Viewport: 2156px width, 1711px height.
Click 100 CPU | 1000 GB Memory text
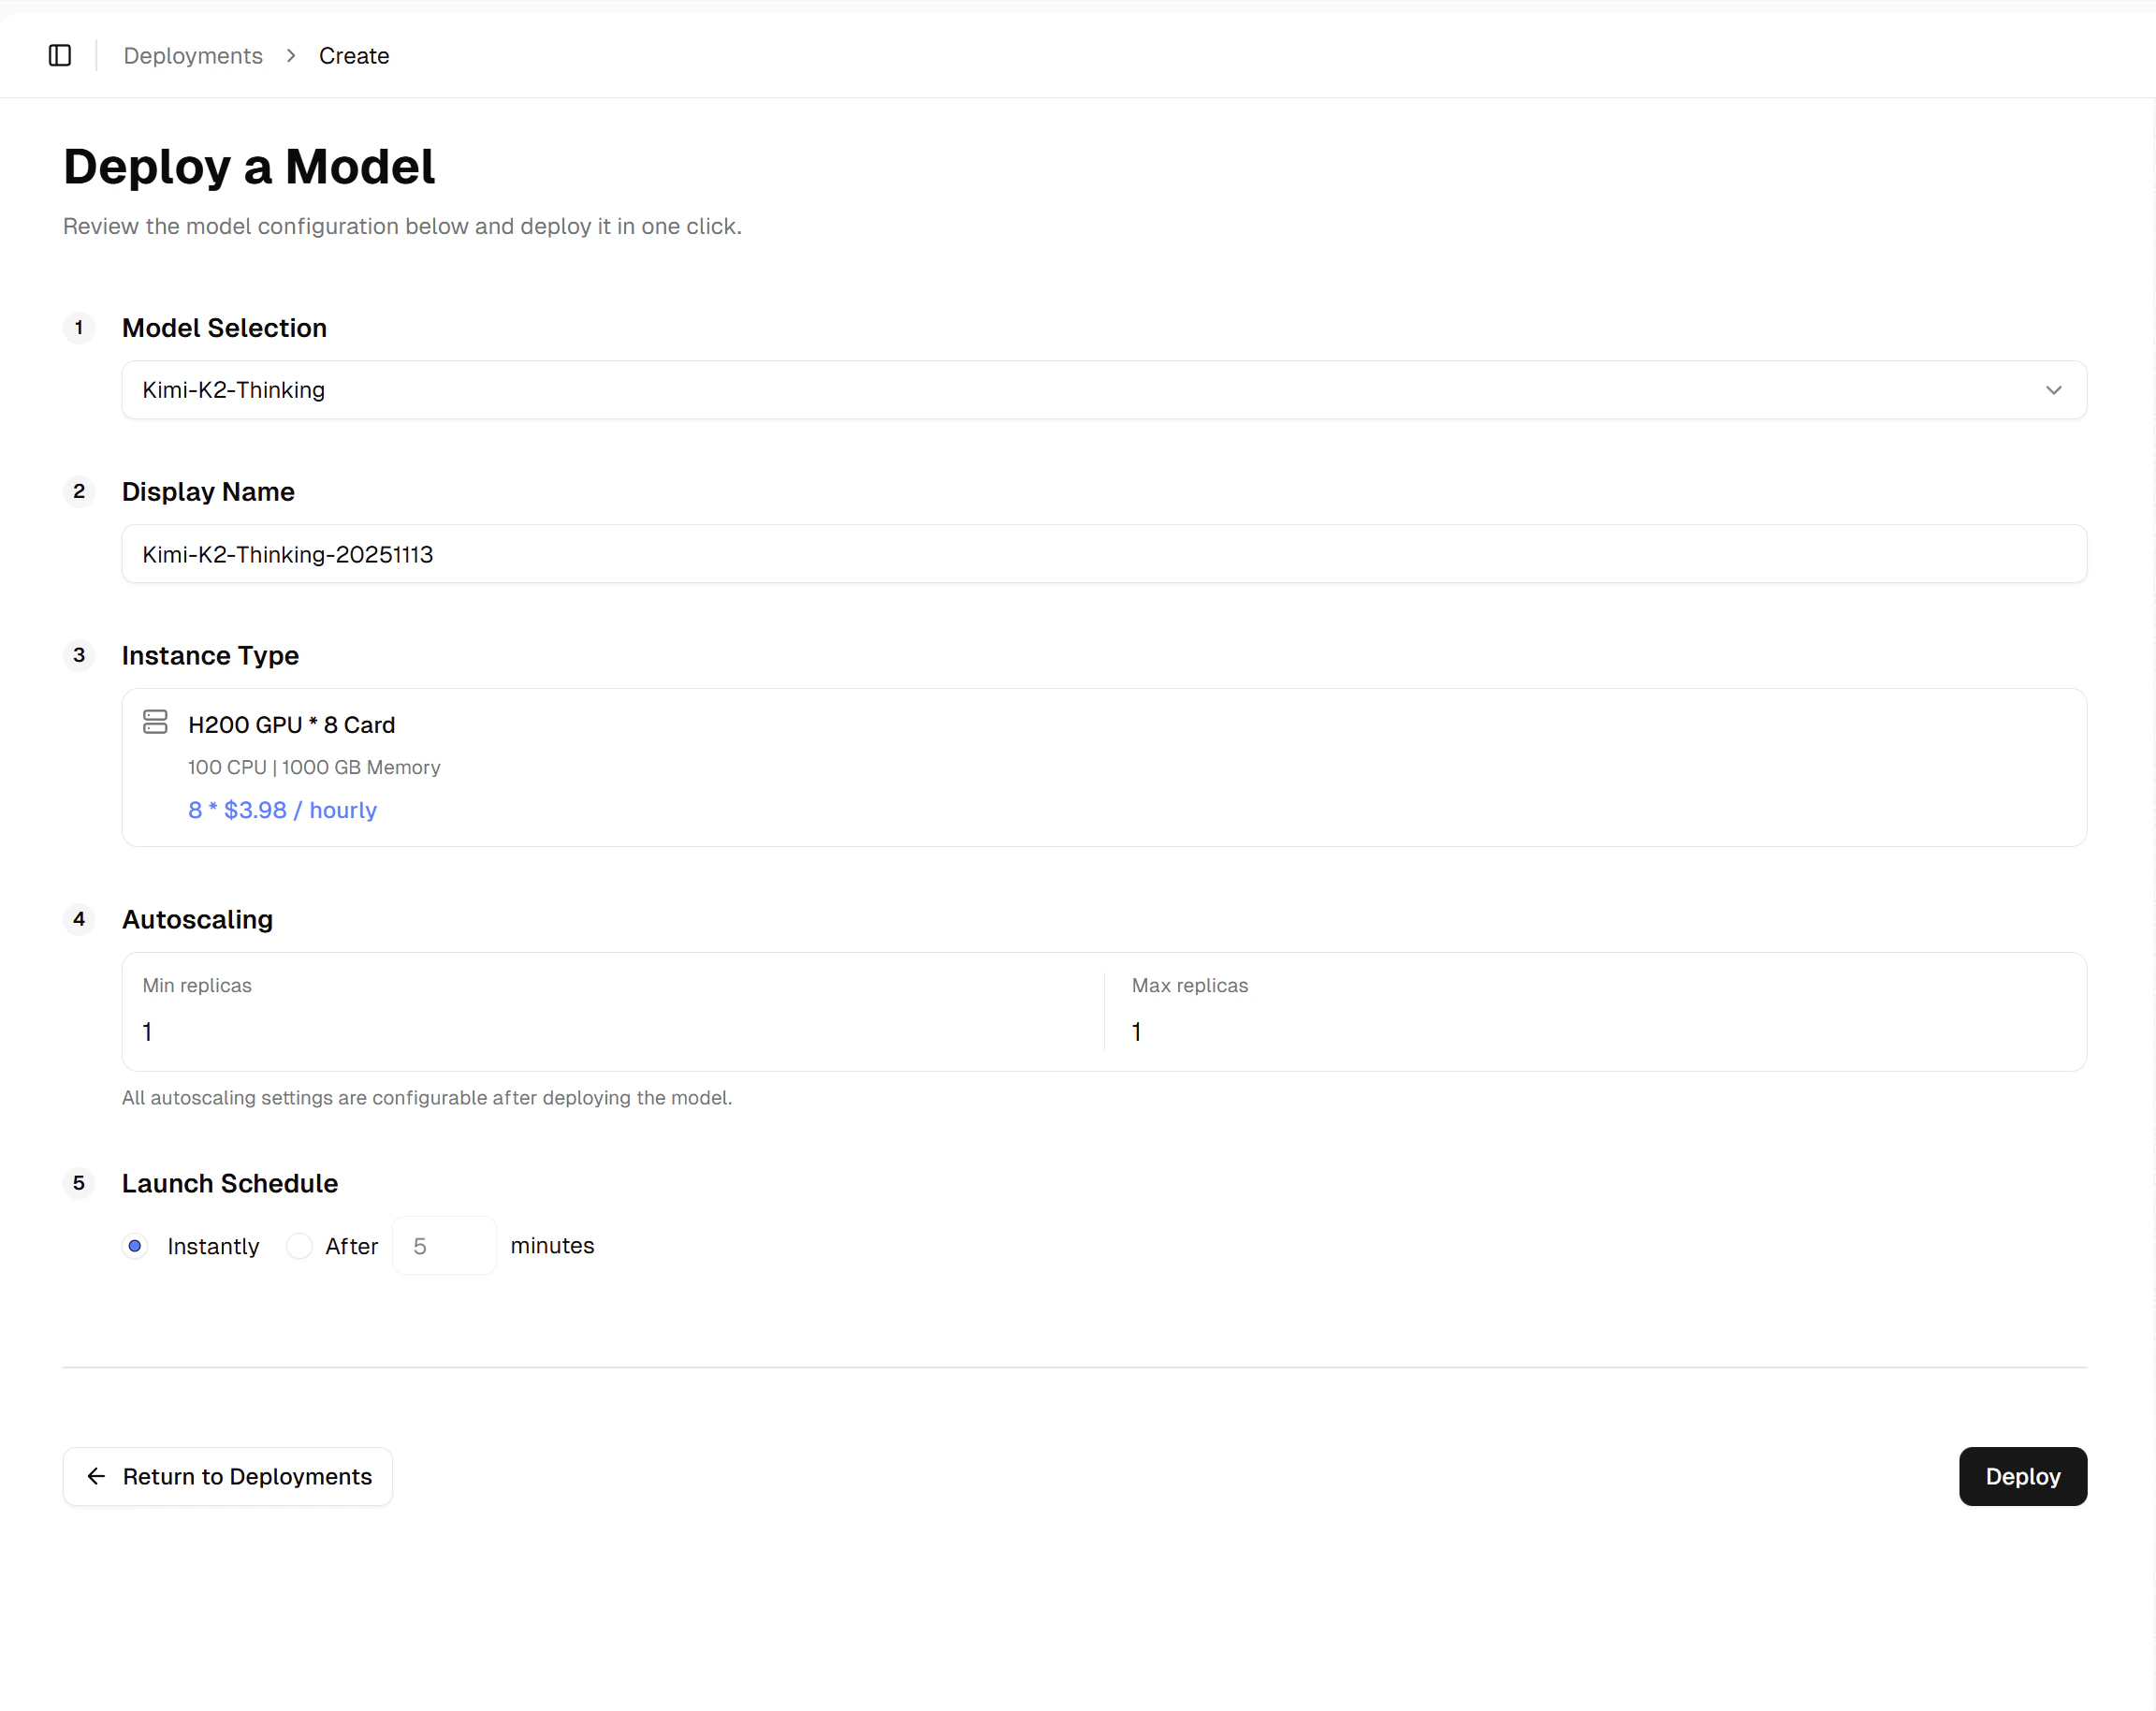coord(314,767)
